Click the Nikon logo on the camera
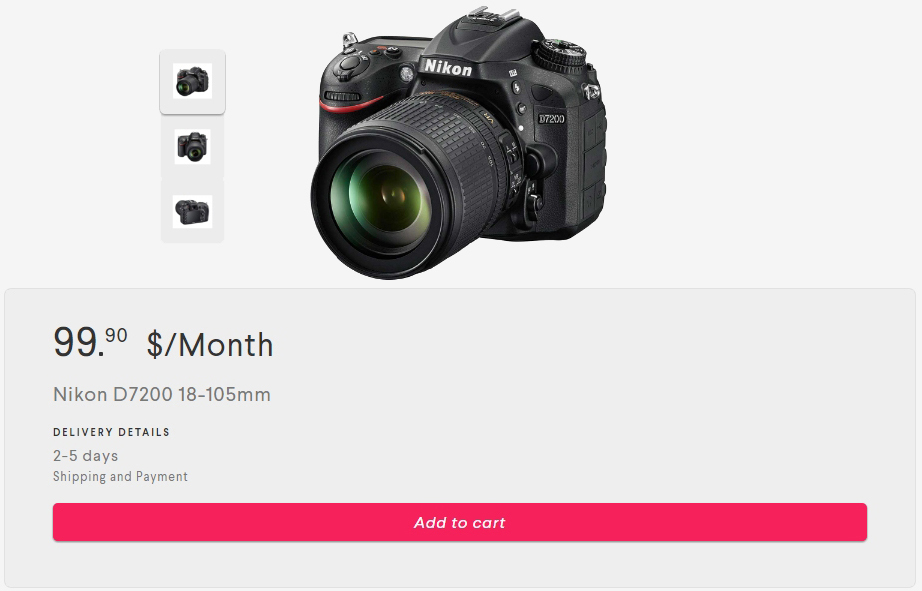The height and width of the screenshot is (591, 922). click(447, 68)
